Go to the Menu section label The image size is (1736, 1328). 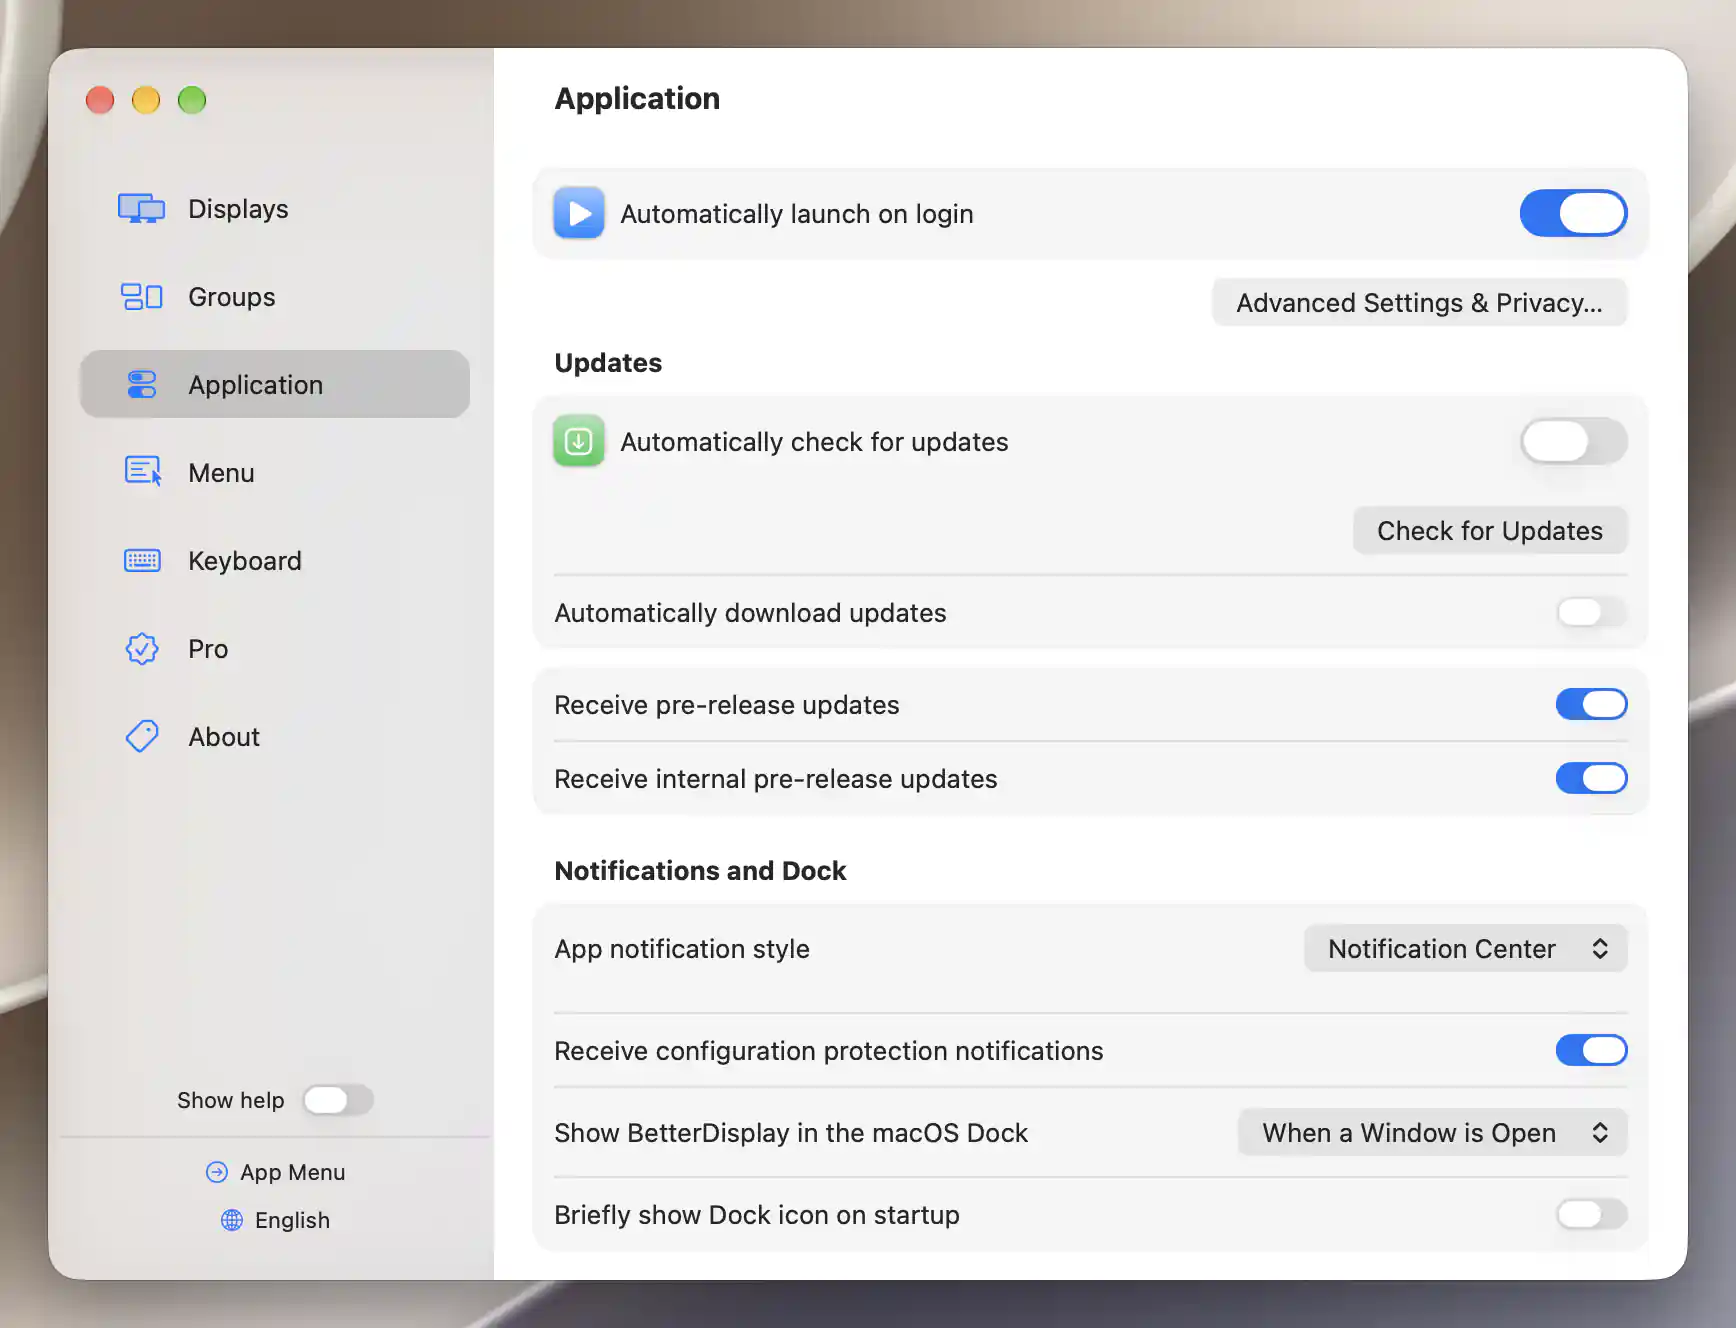coord(221,473)
